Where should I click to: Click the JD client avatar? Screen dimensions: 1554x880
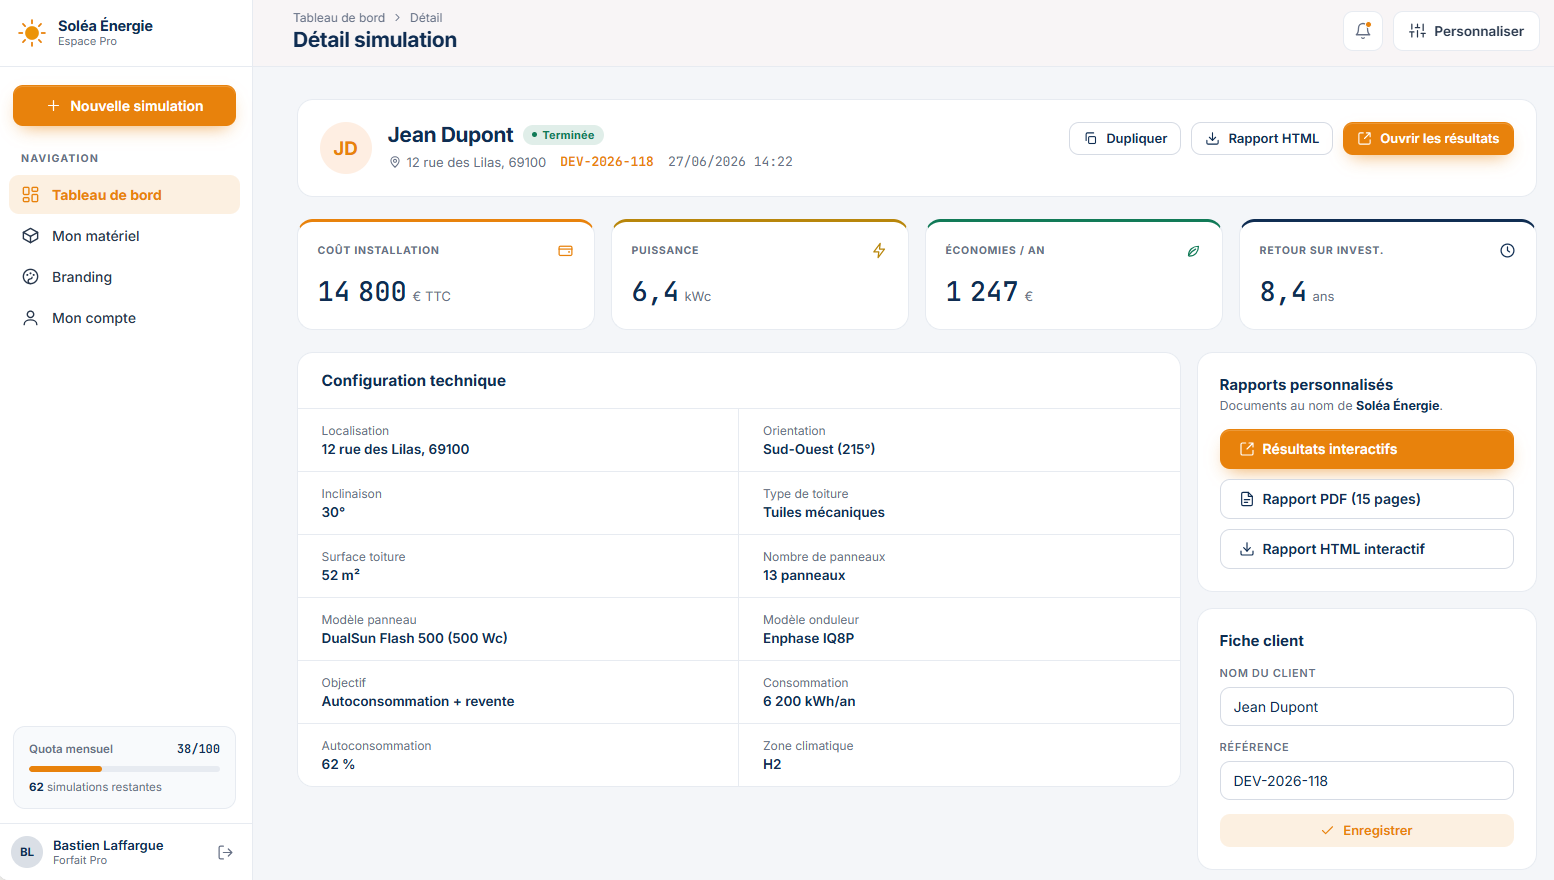pyautogui.click(x=346, y=148)
